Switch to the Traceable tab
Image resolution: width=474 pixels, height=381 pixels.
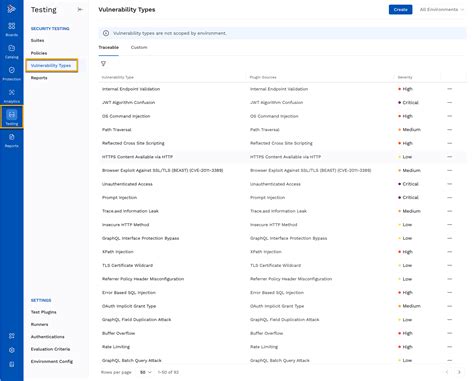pyautogui.click(x=109, y=47)
